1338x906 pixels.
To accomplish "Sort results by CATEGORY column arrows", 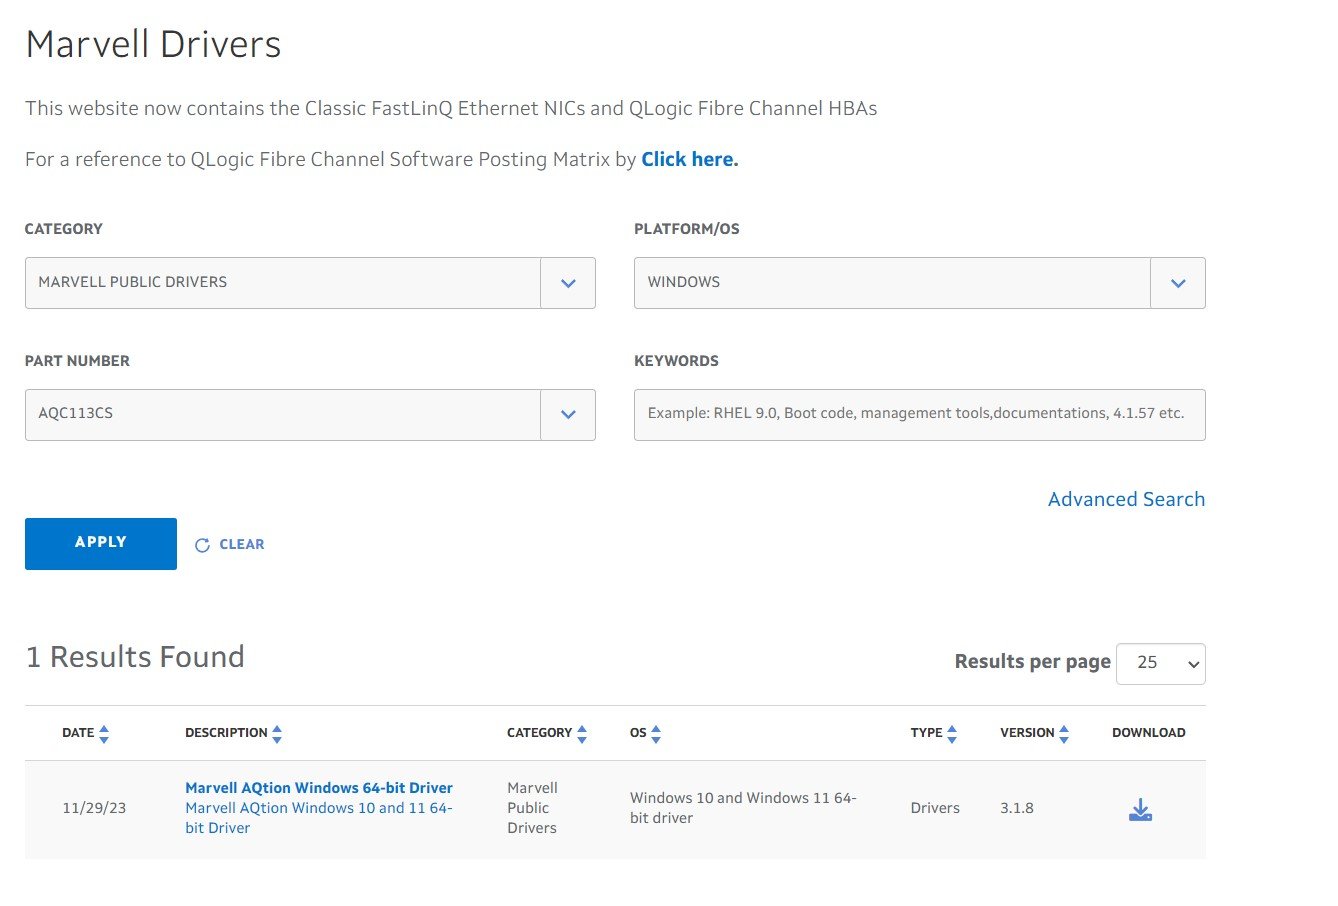I will click(582, 734).
